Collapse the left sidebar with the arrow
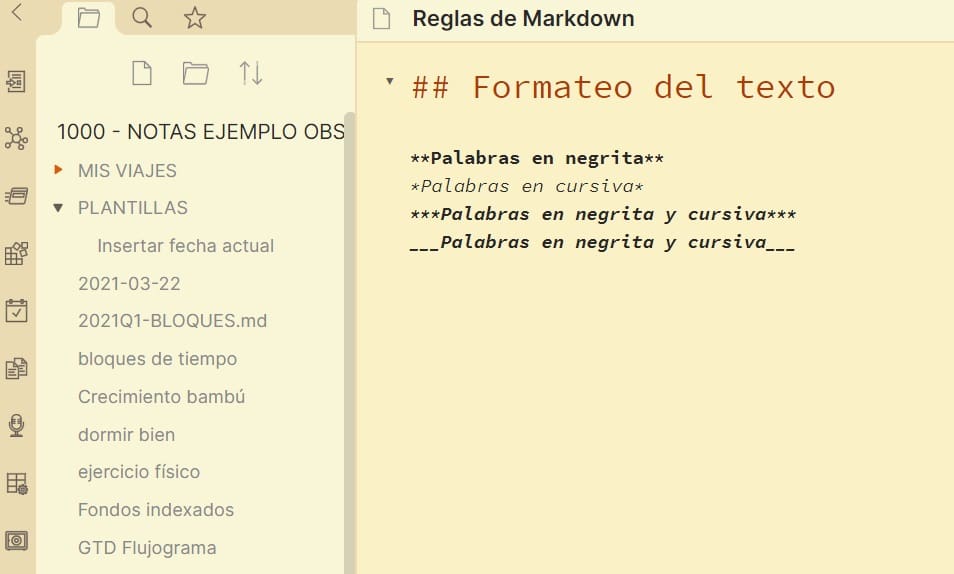 coord(17,12)
